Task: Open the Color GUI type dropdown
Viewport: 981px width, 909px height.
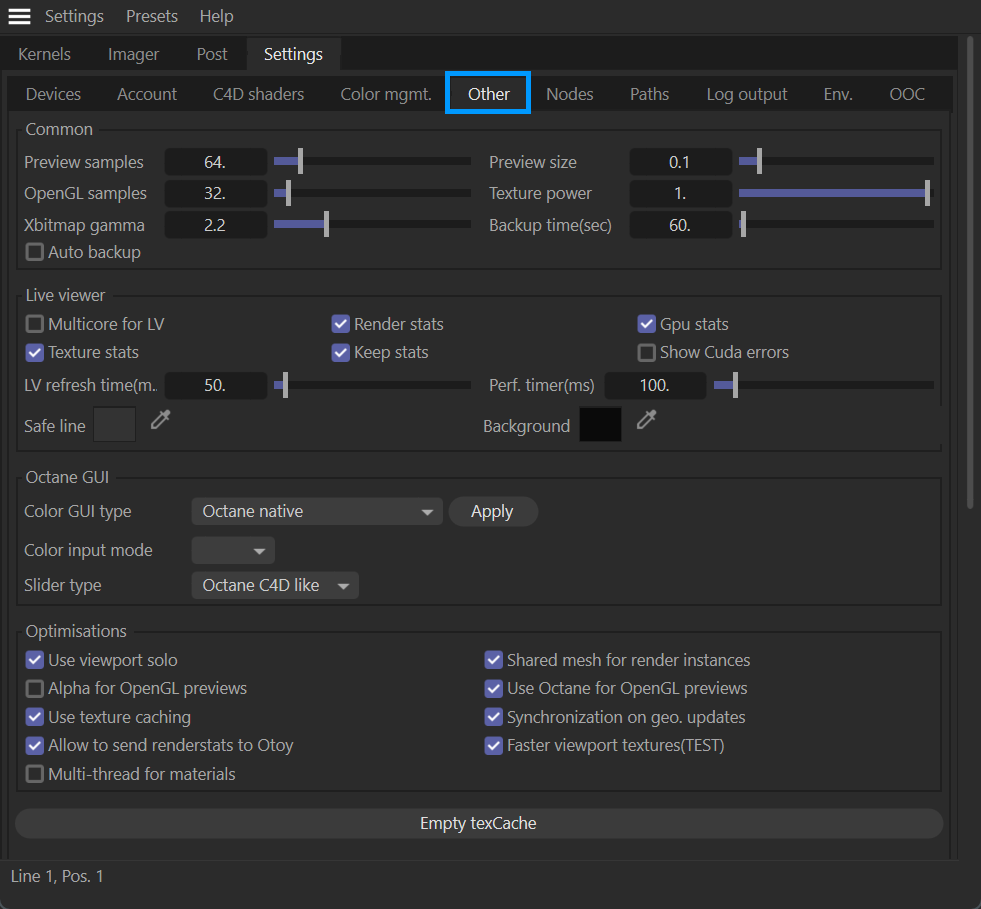Action: 316,512
